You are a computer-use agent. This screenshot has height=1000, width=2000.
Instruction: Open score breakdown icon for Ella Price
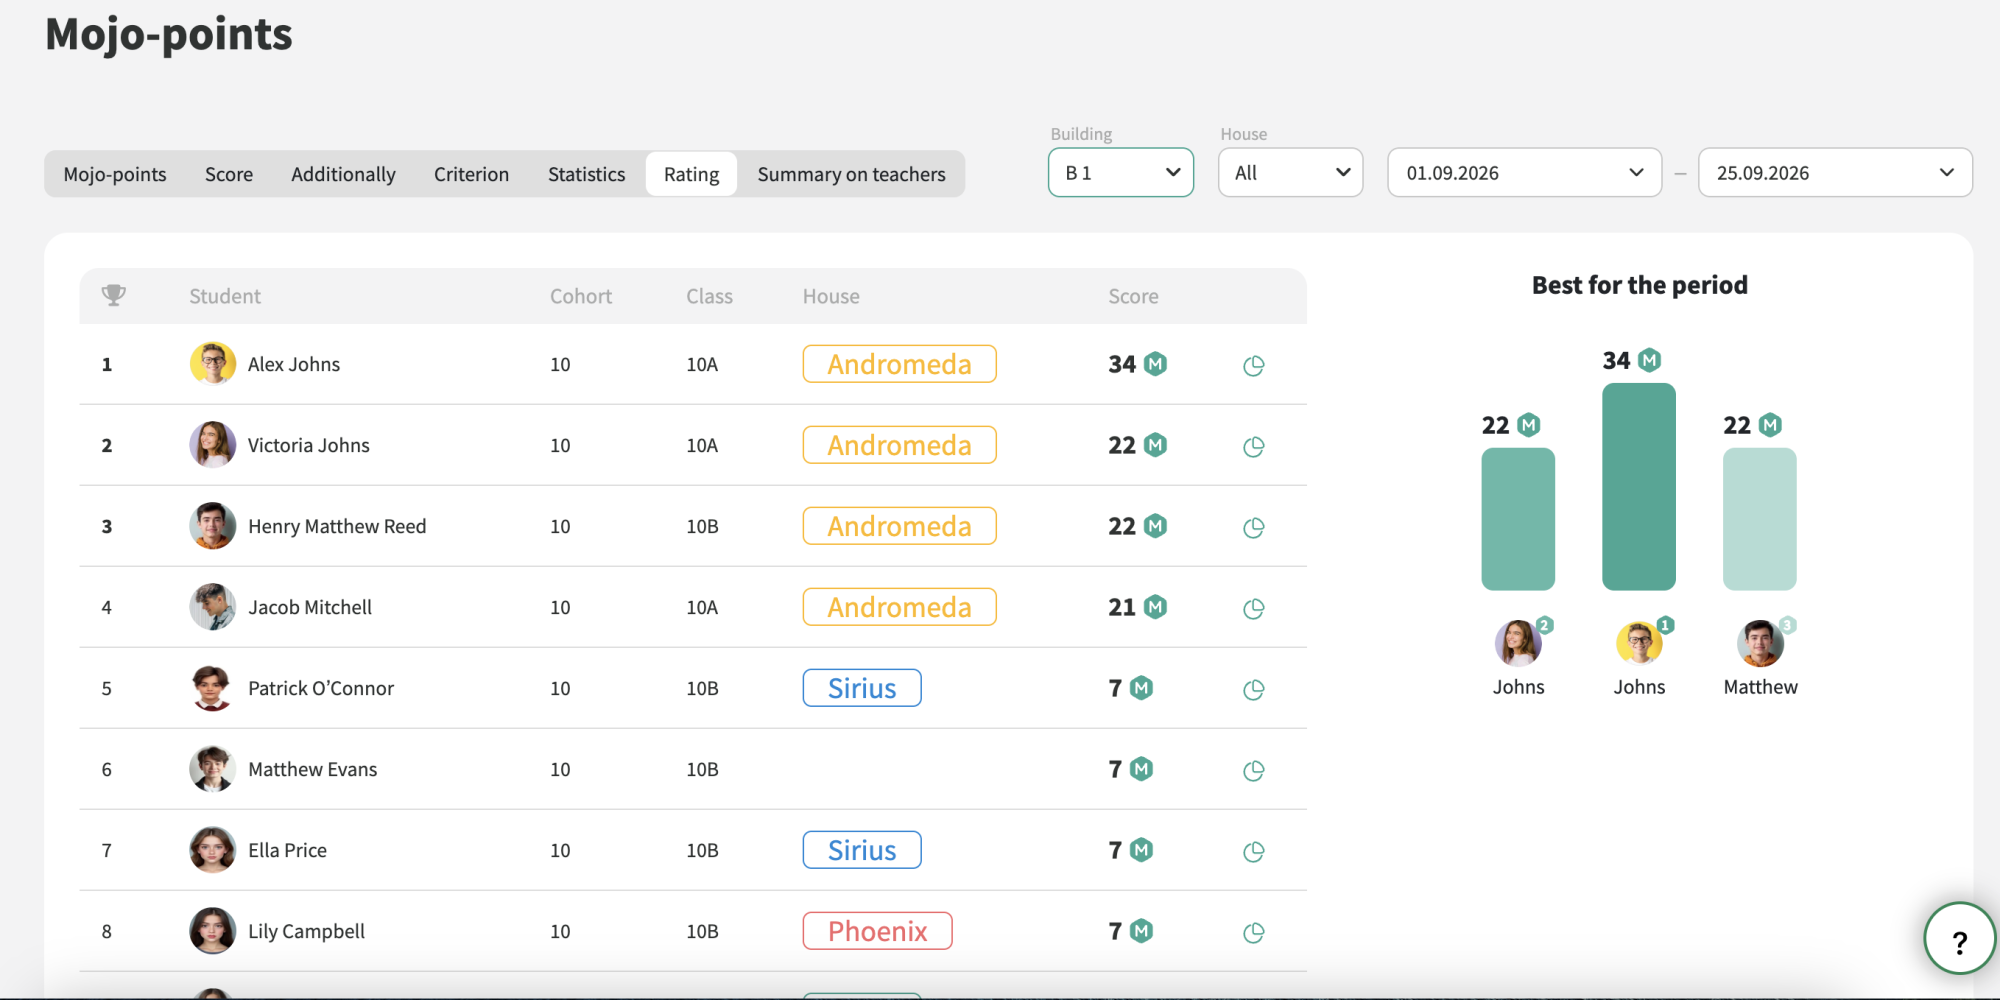pyautogui.click(x=1253, y=851)
